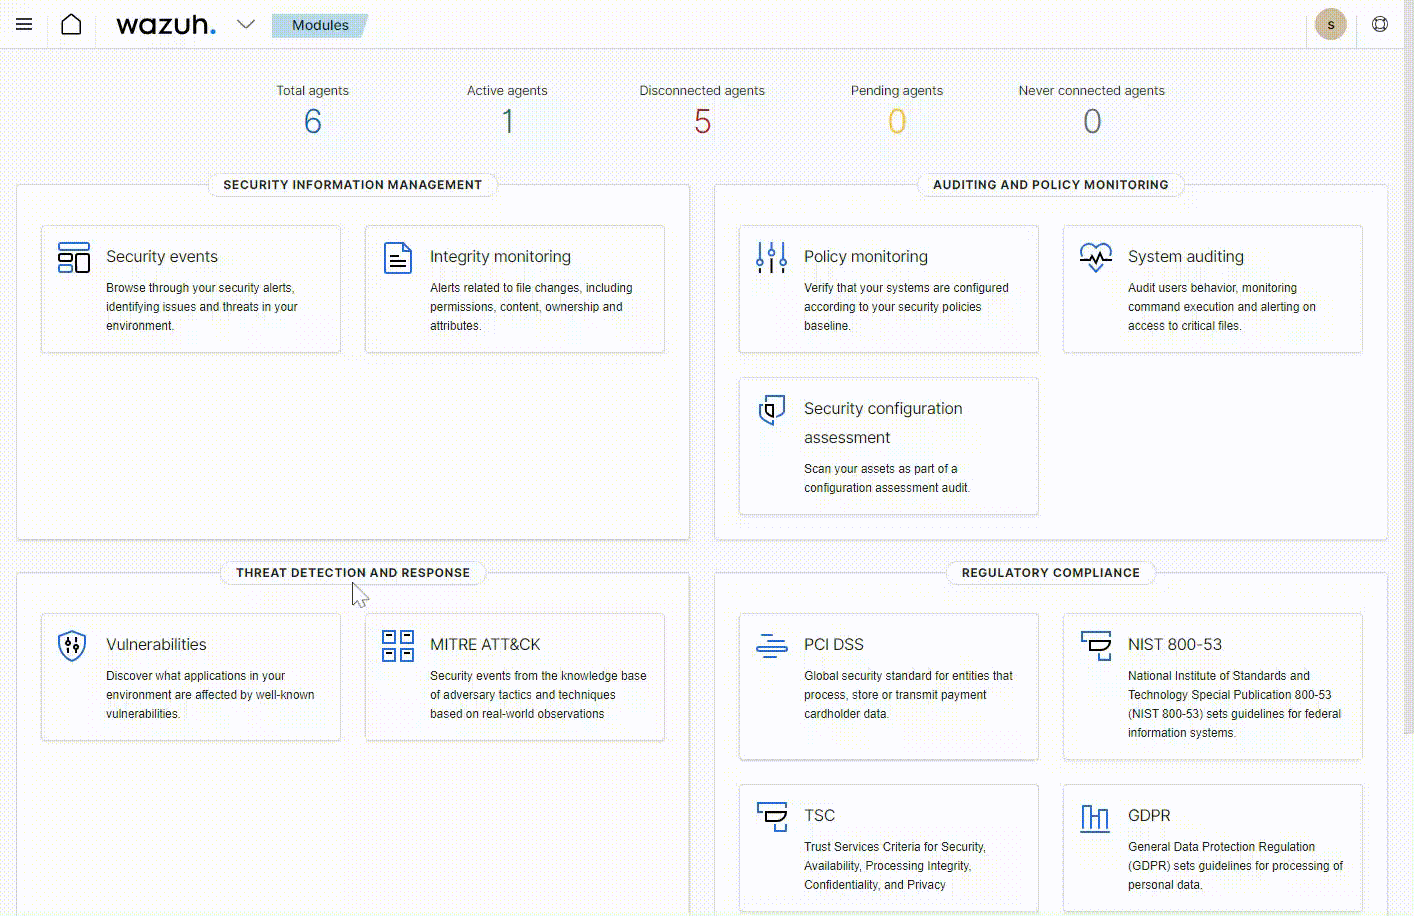This screenshot has width=1414, height=916.
Task: Click the Auditing and Policy Monitoring heading
Action: tap(1051, 185)
